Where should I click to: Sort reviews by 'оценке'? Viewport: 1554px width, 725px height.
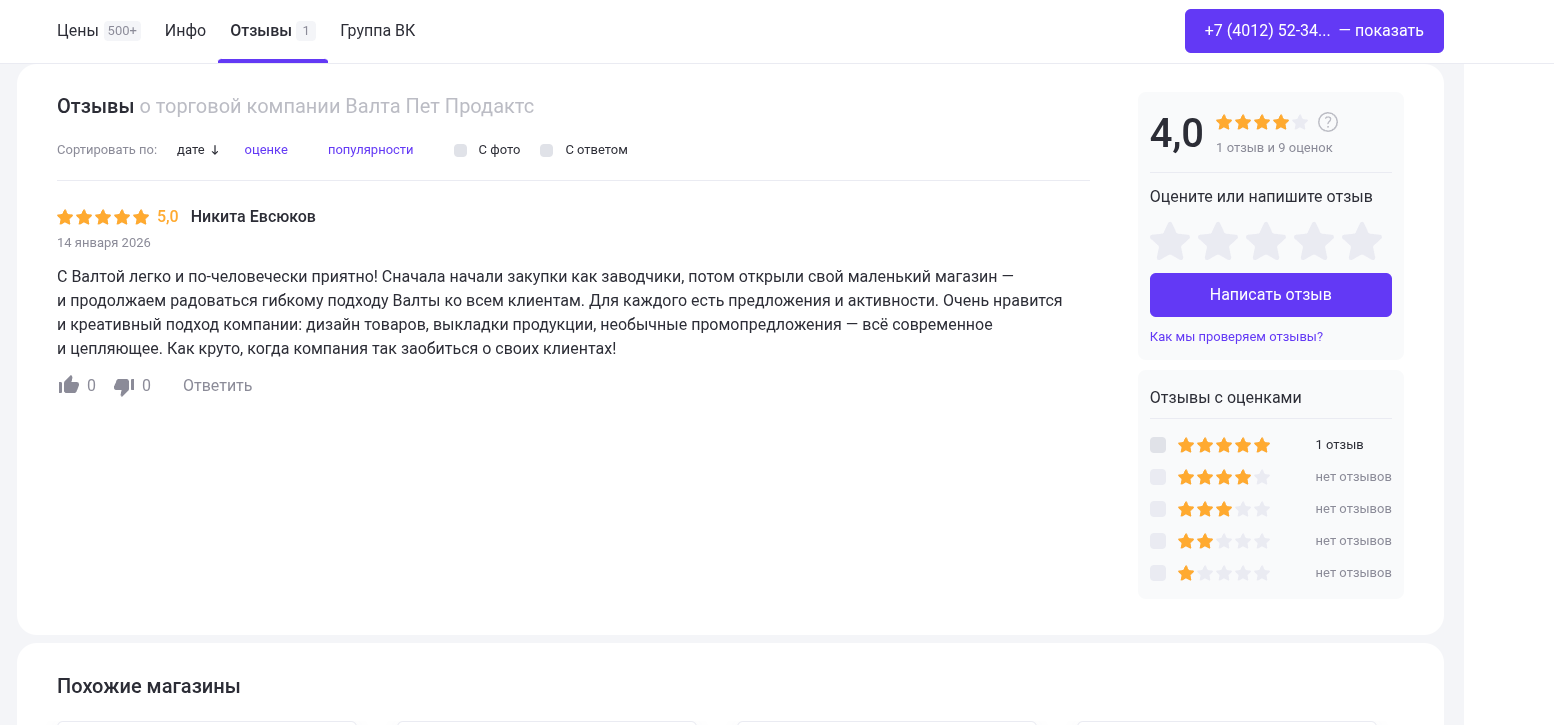[266, 150]
